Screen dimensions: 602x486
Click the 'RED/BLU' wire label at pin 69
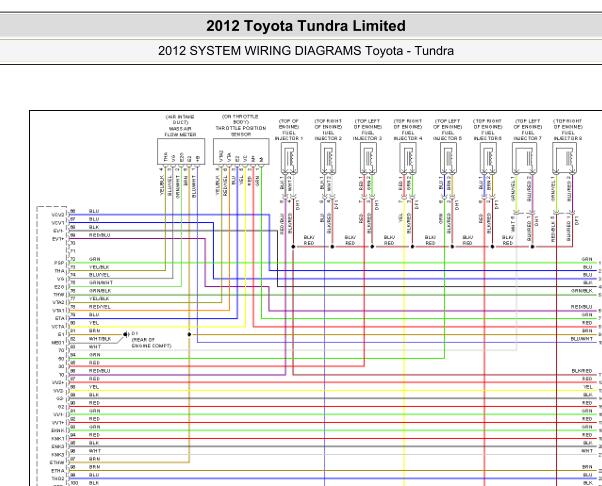click(x=99, y=235)
